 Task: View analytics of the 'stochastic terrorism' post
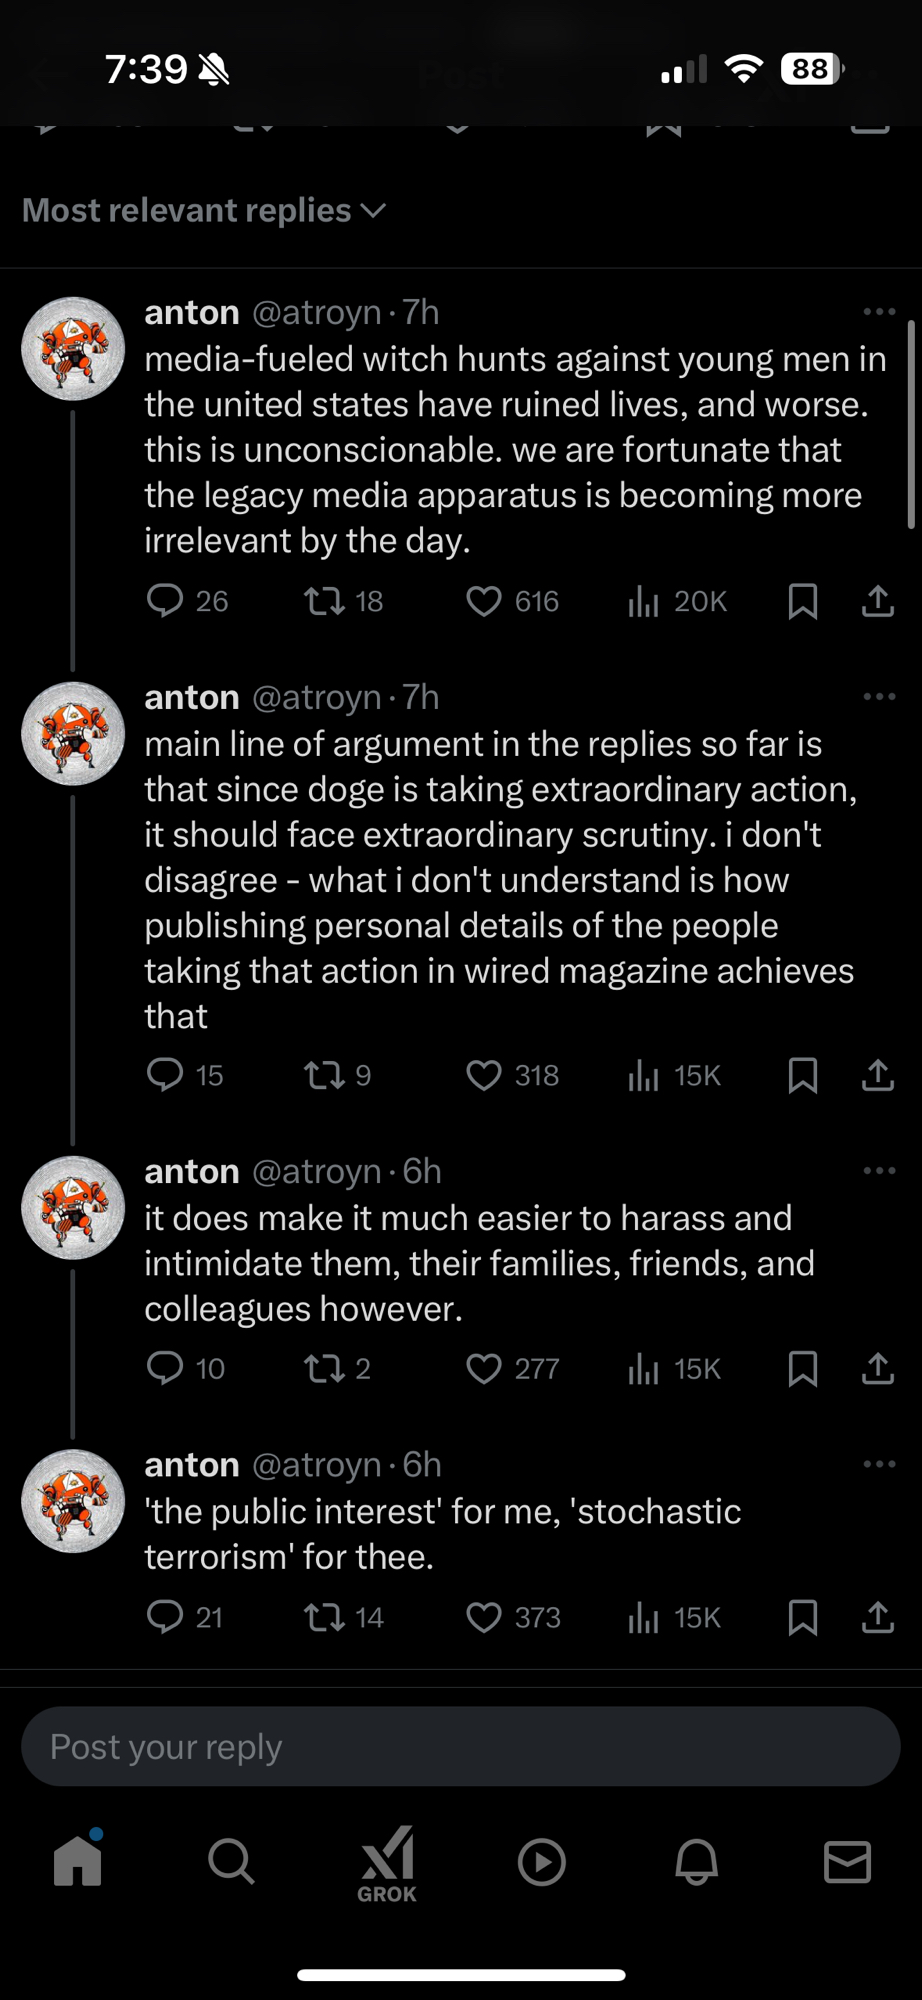(643, 1617)
